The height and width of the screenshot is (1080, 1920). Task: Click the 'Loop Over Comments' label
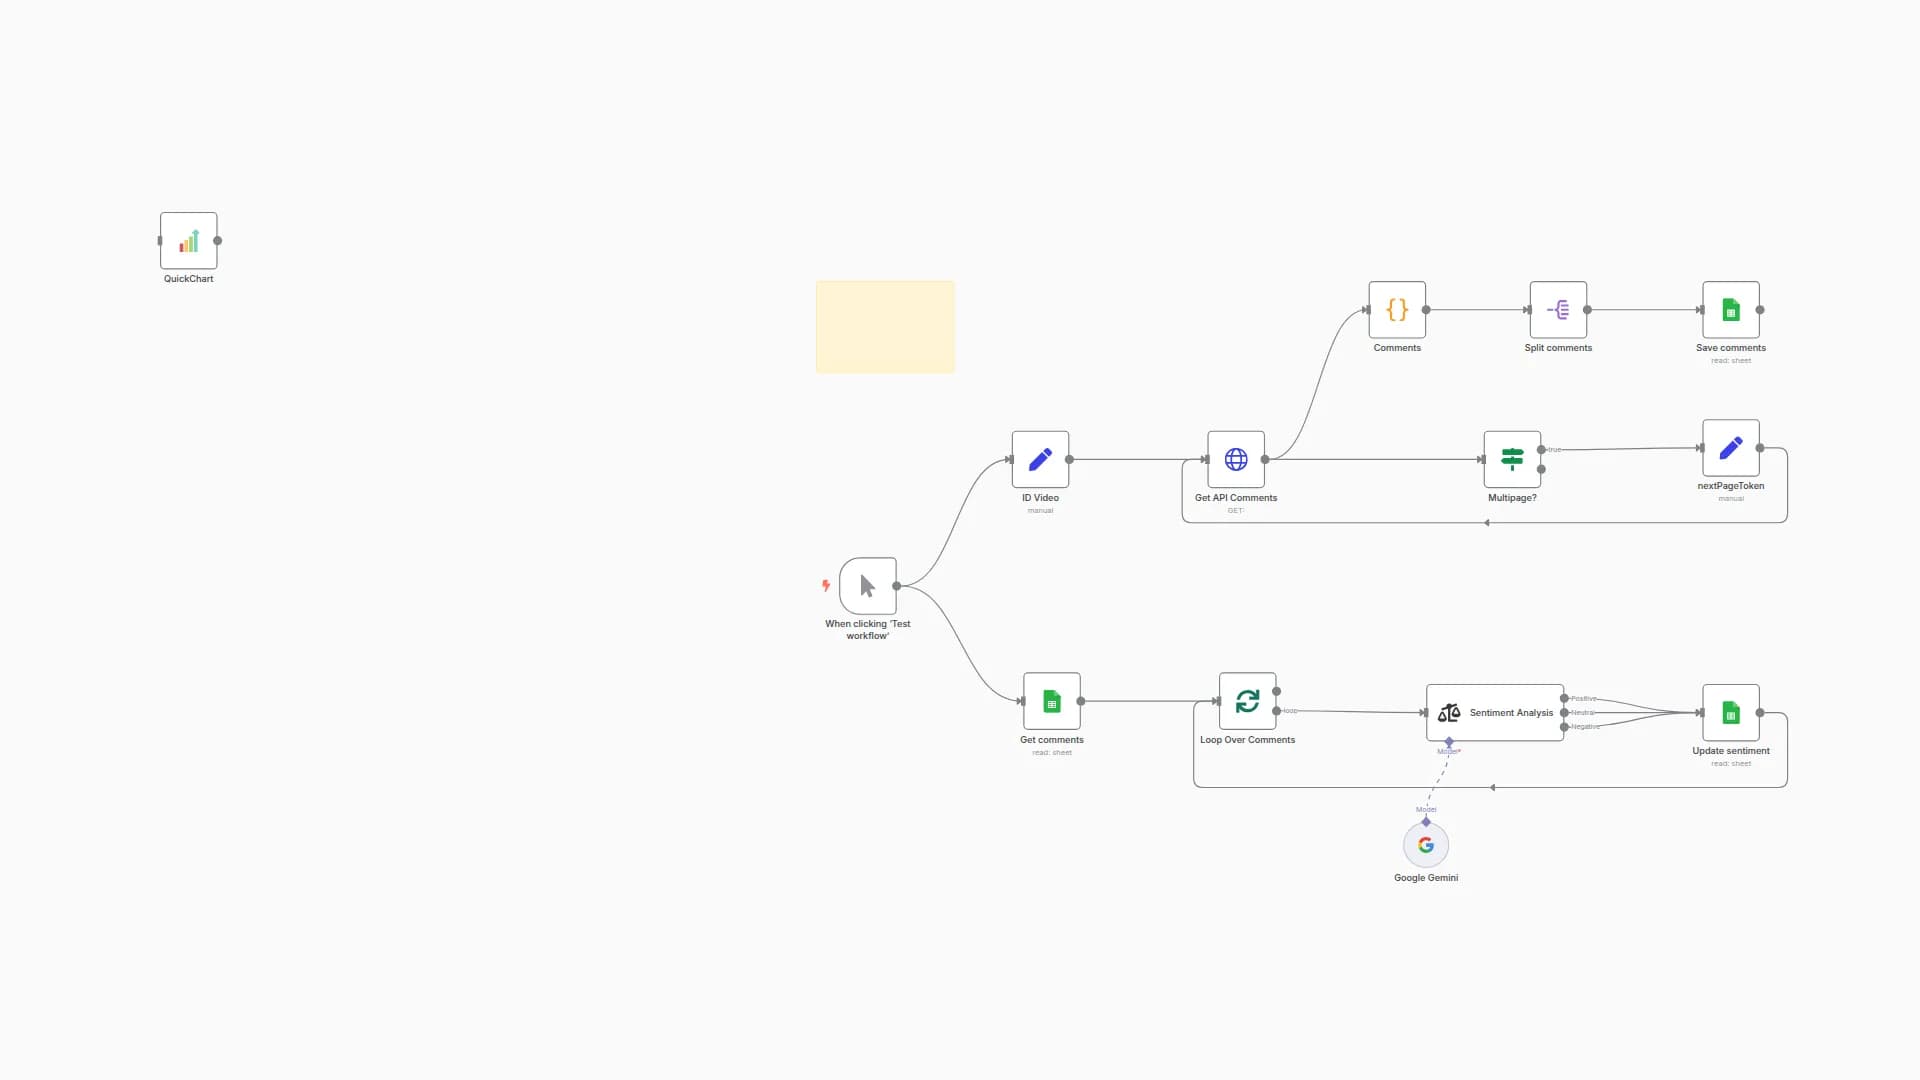1247,740
